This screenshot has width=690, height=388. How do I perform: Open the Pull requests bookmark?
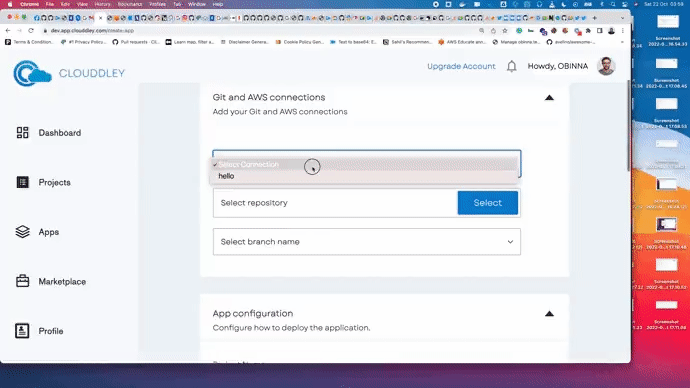pyautogui.click(x=136, y=42)
